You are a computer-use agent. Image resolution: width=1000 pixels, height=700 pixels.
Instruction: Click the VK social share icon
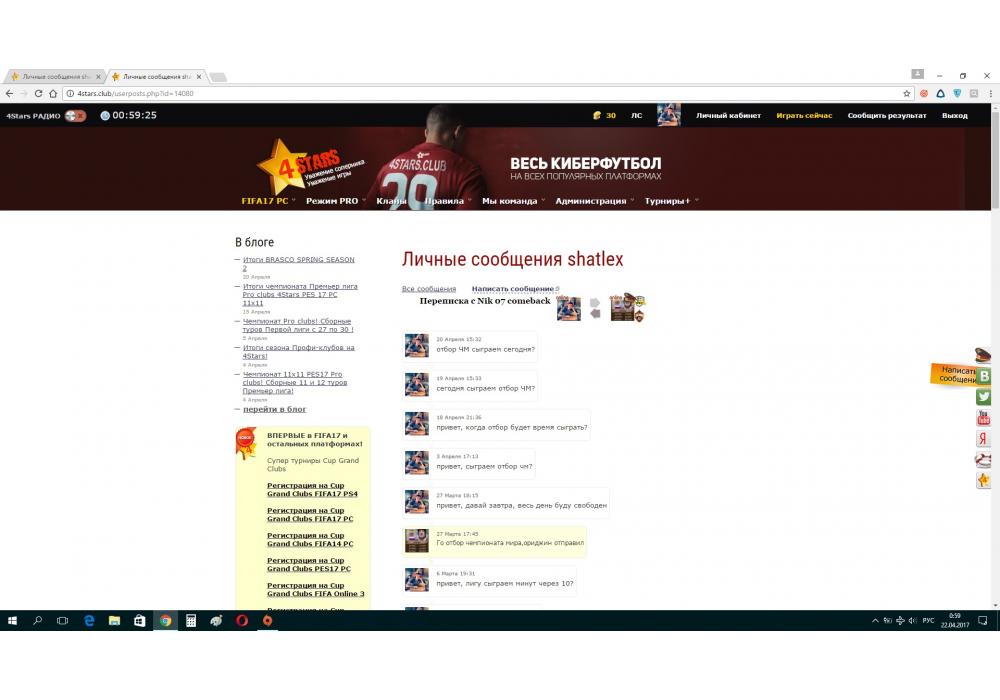(x=984, y=376)
